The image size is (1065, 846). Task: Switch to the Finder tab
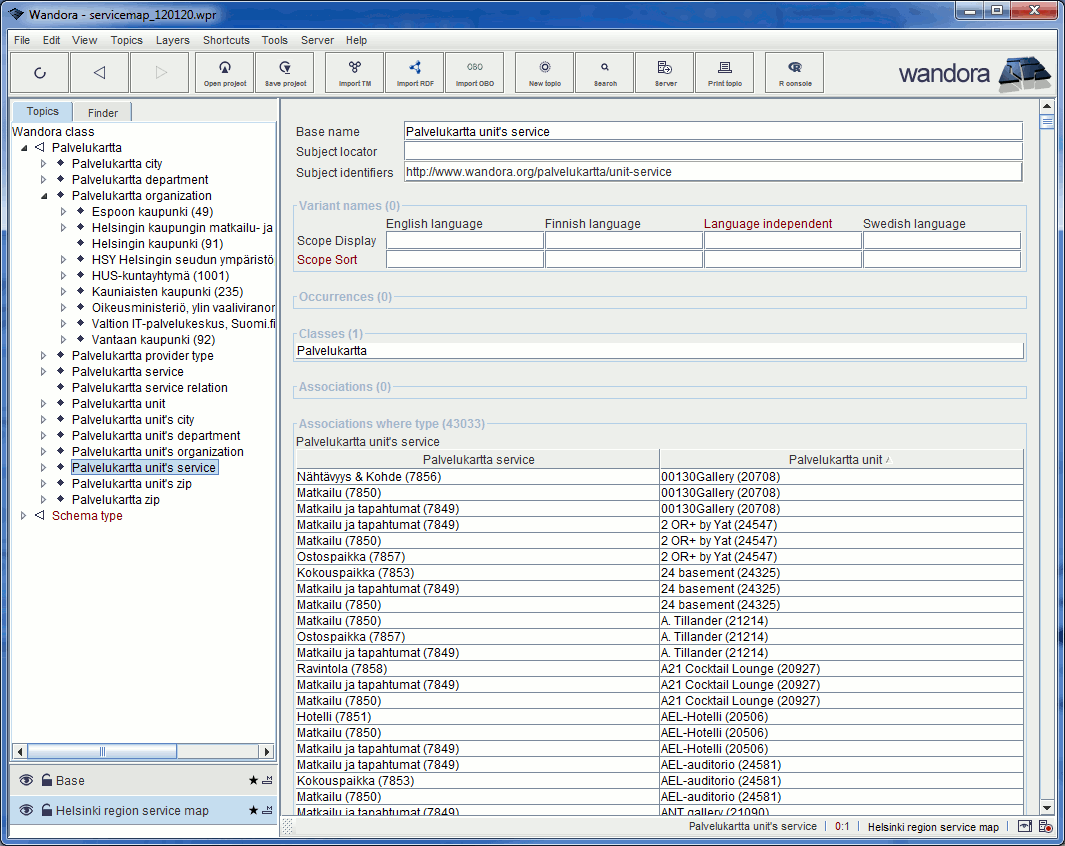pos(102,112)
